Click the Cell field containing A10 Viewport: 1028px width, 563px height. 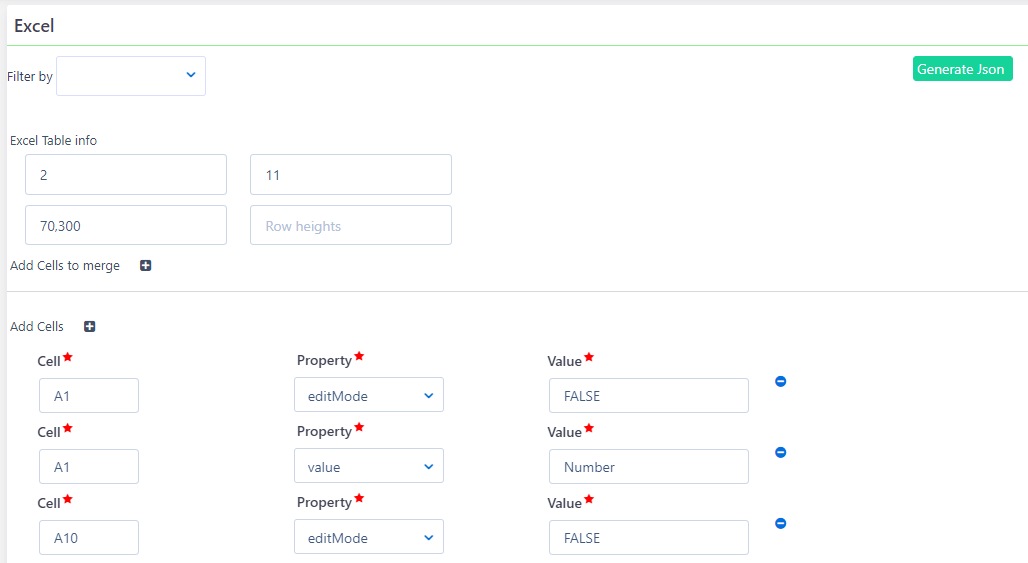point(89,537)
